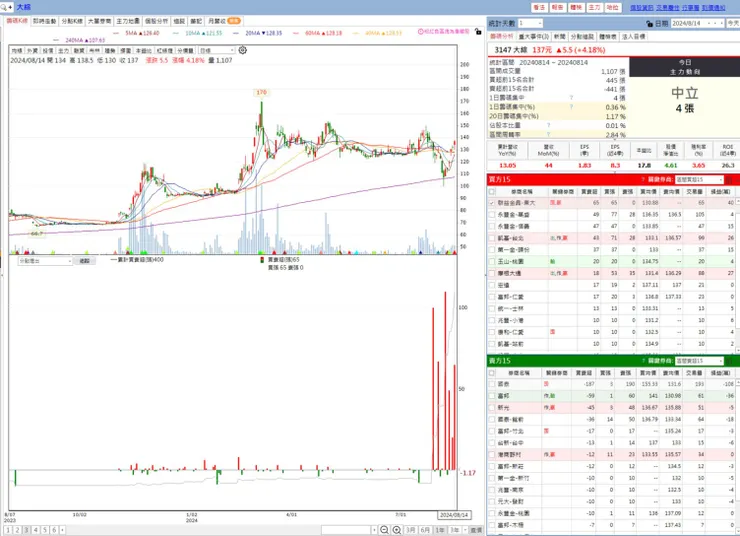Expand more pages arrow after page 6
Viewport: 740px width, 536px height.
click(x=62, y=530)
